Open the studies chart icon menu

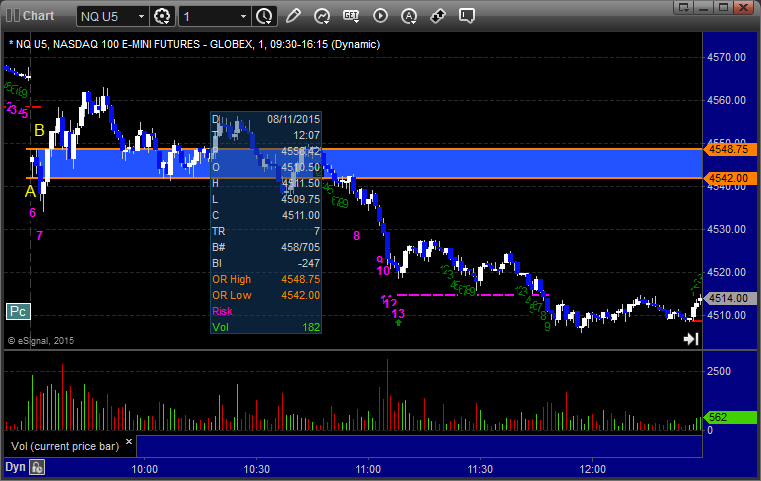click(x=322, y=16)
